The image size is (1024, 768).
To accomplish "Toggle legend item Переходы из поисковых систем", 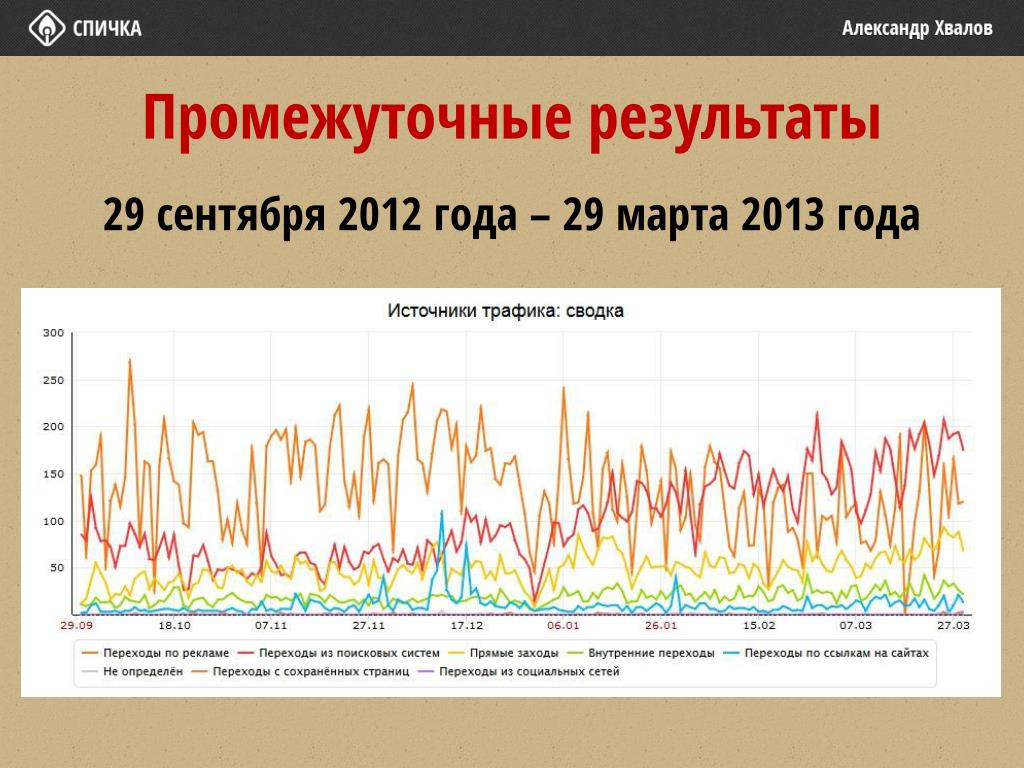I will coord(339,653).
